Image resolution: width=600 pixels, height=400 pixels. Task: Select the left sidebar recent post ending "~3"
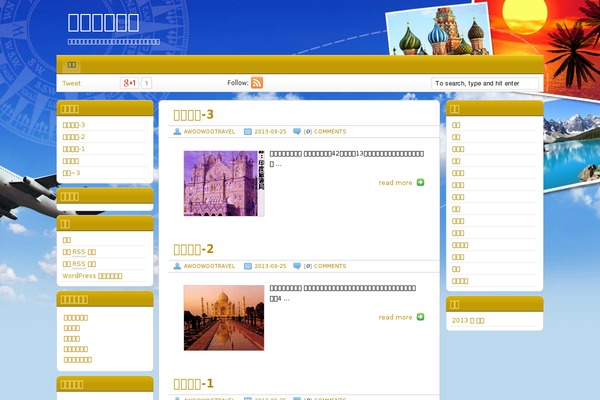click(x=71, y=173)
